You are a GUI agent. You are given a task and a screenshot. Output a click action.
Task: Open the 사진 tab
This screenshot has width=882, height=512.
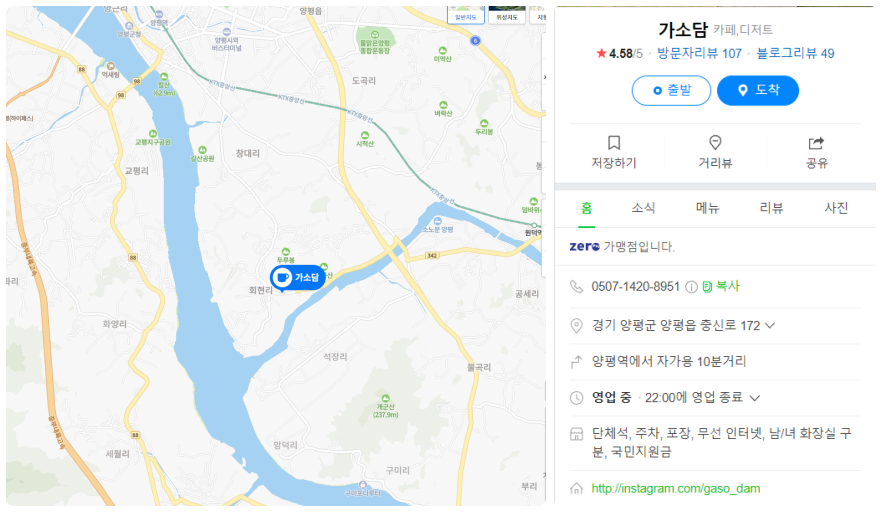(836, 208)
